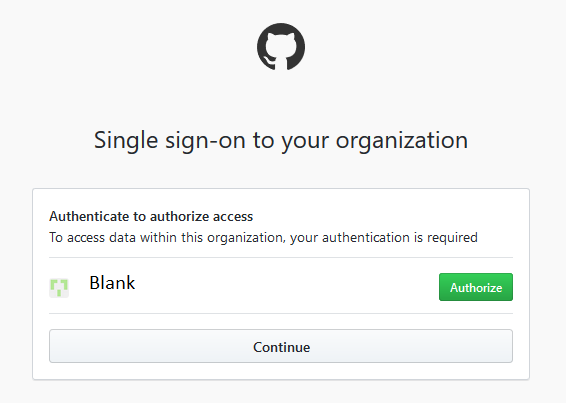
Task: Click the Authenticate to authorize access title
Action: 151,216
